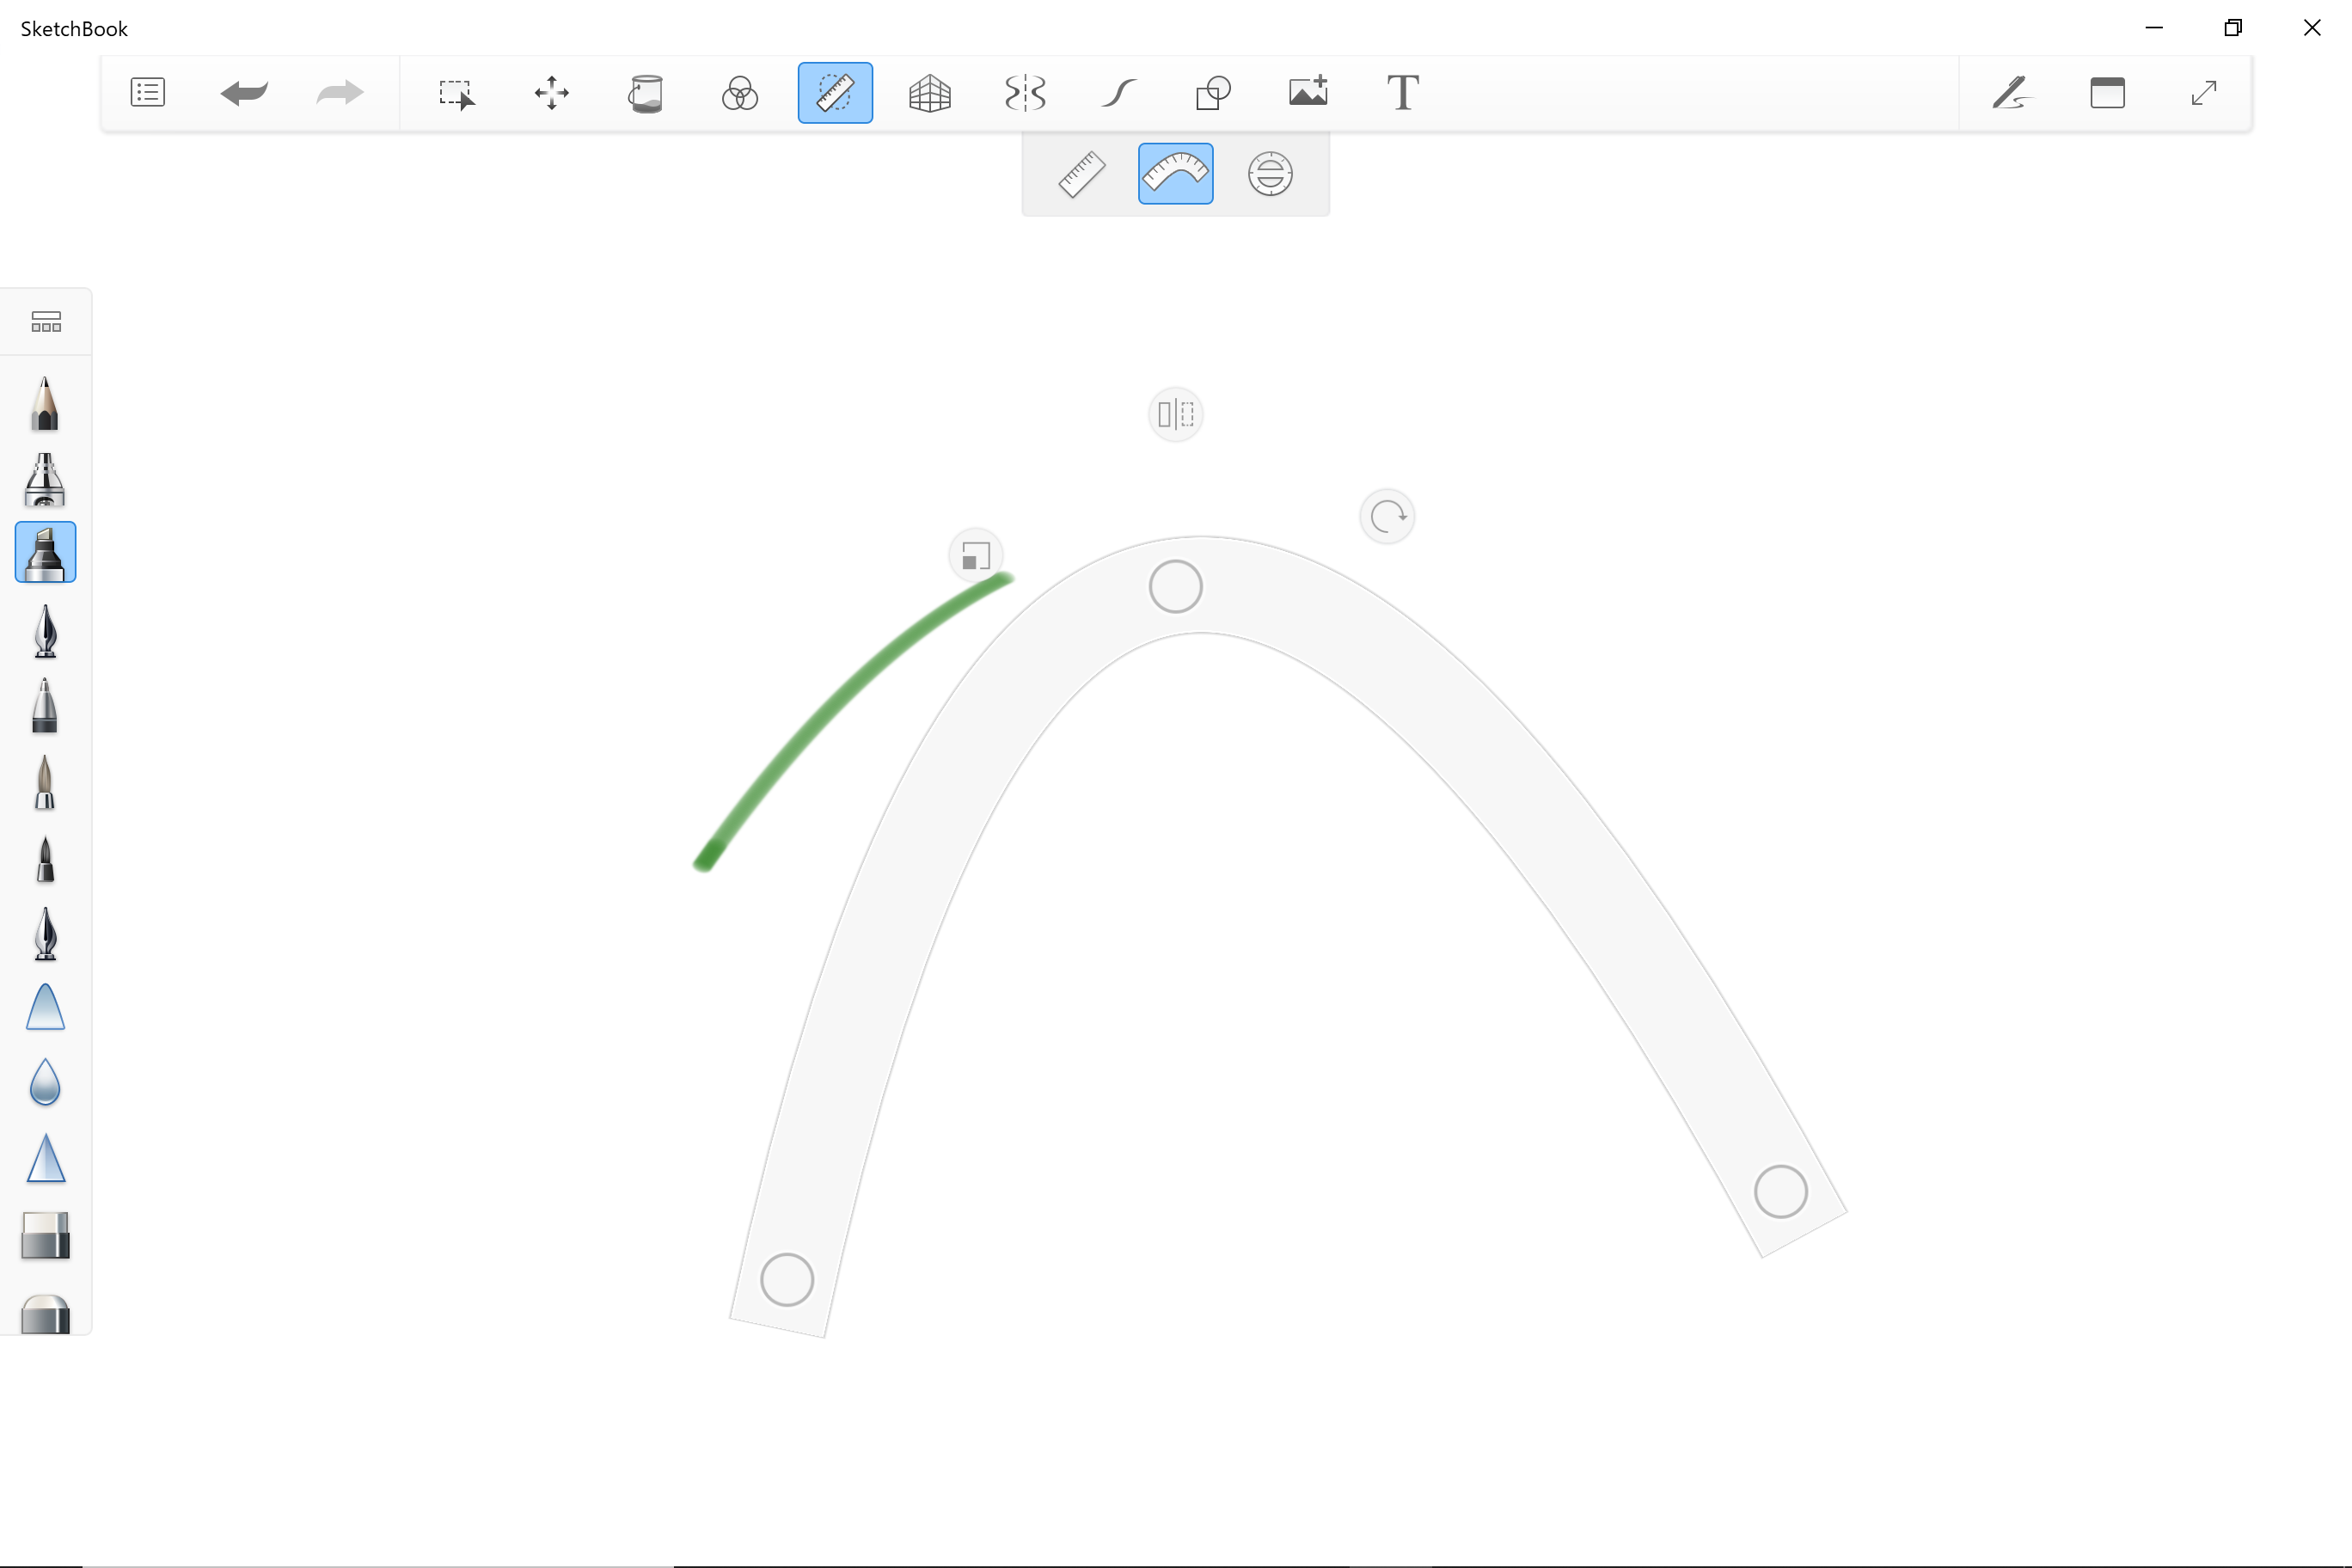2352x1568 pixels.
Task: Pick the Flood Fill bucket tool
Action: [645, 93]
